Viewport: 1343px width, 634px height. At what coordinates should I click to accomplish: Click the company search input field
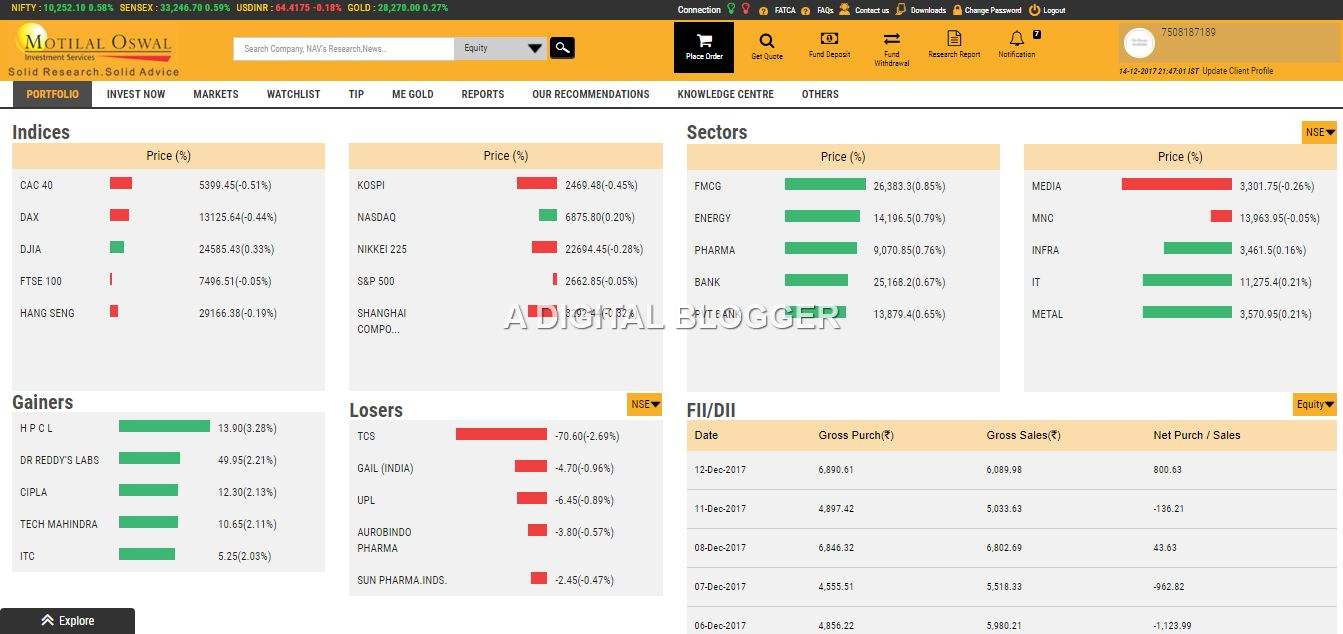click(x=344, y=48)
